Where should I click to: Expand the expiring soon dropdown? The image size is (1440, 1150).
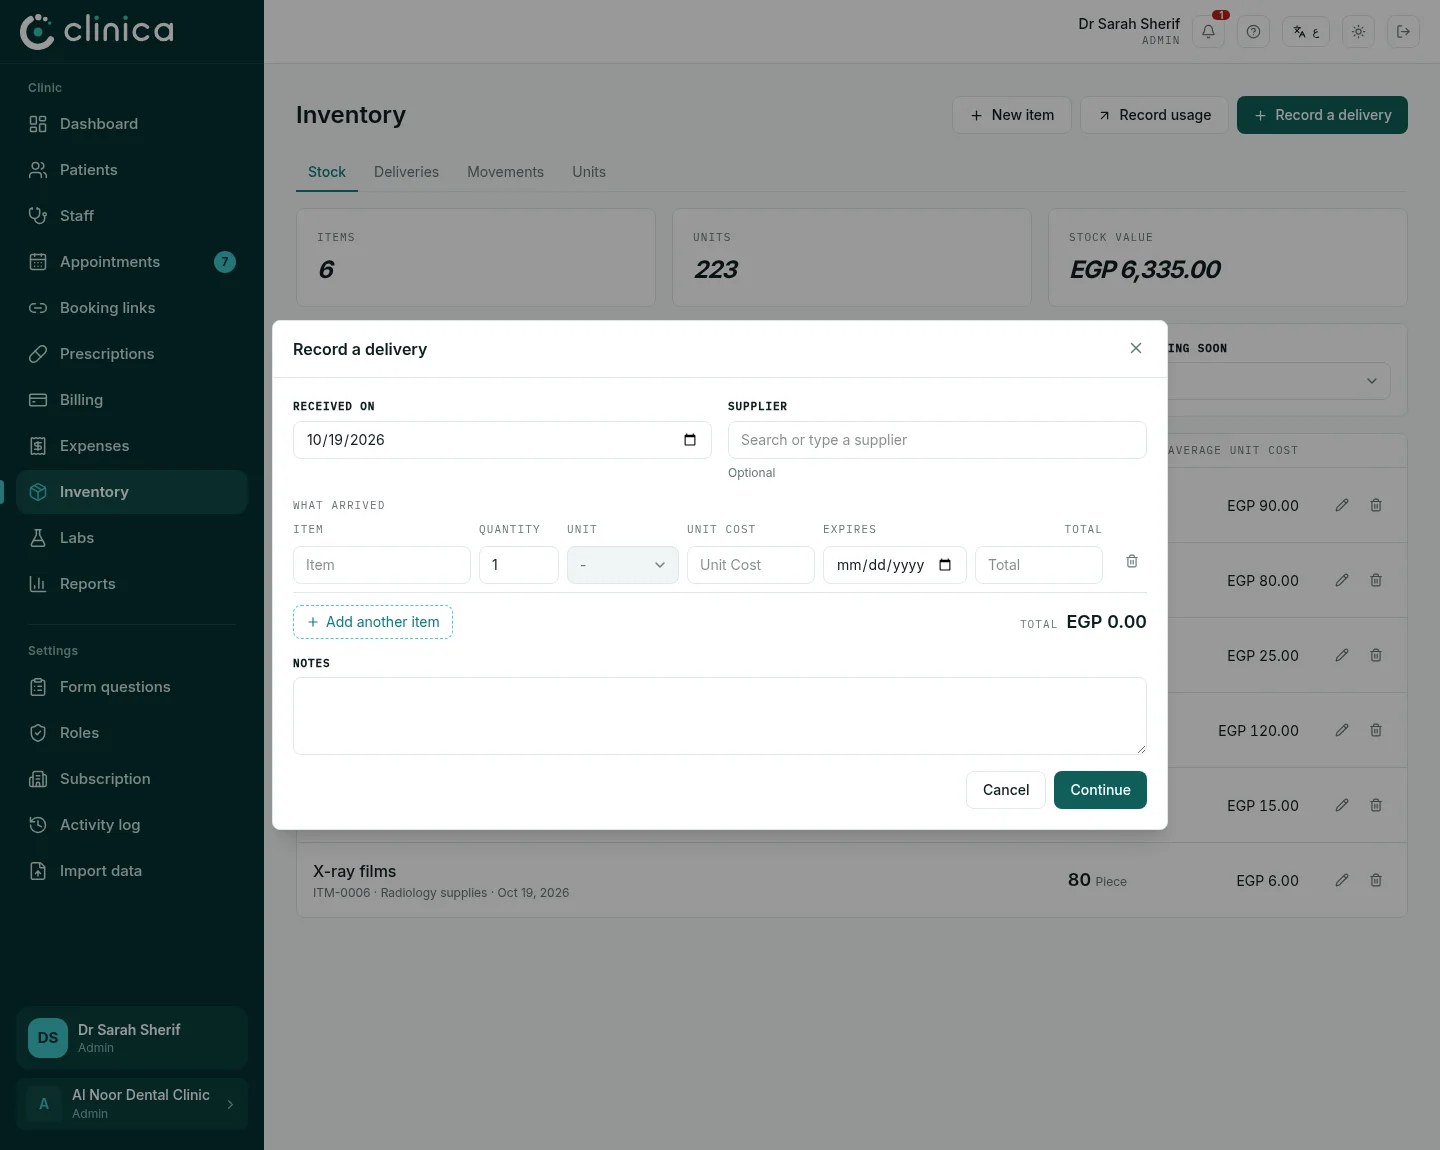pos(1372,381)
